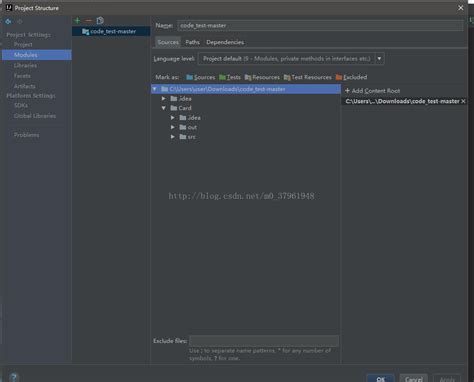Mark selected folder as Tests
Viewport: 474px width, 382px height.
click(x=230, y=77)
